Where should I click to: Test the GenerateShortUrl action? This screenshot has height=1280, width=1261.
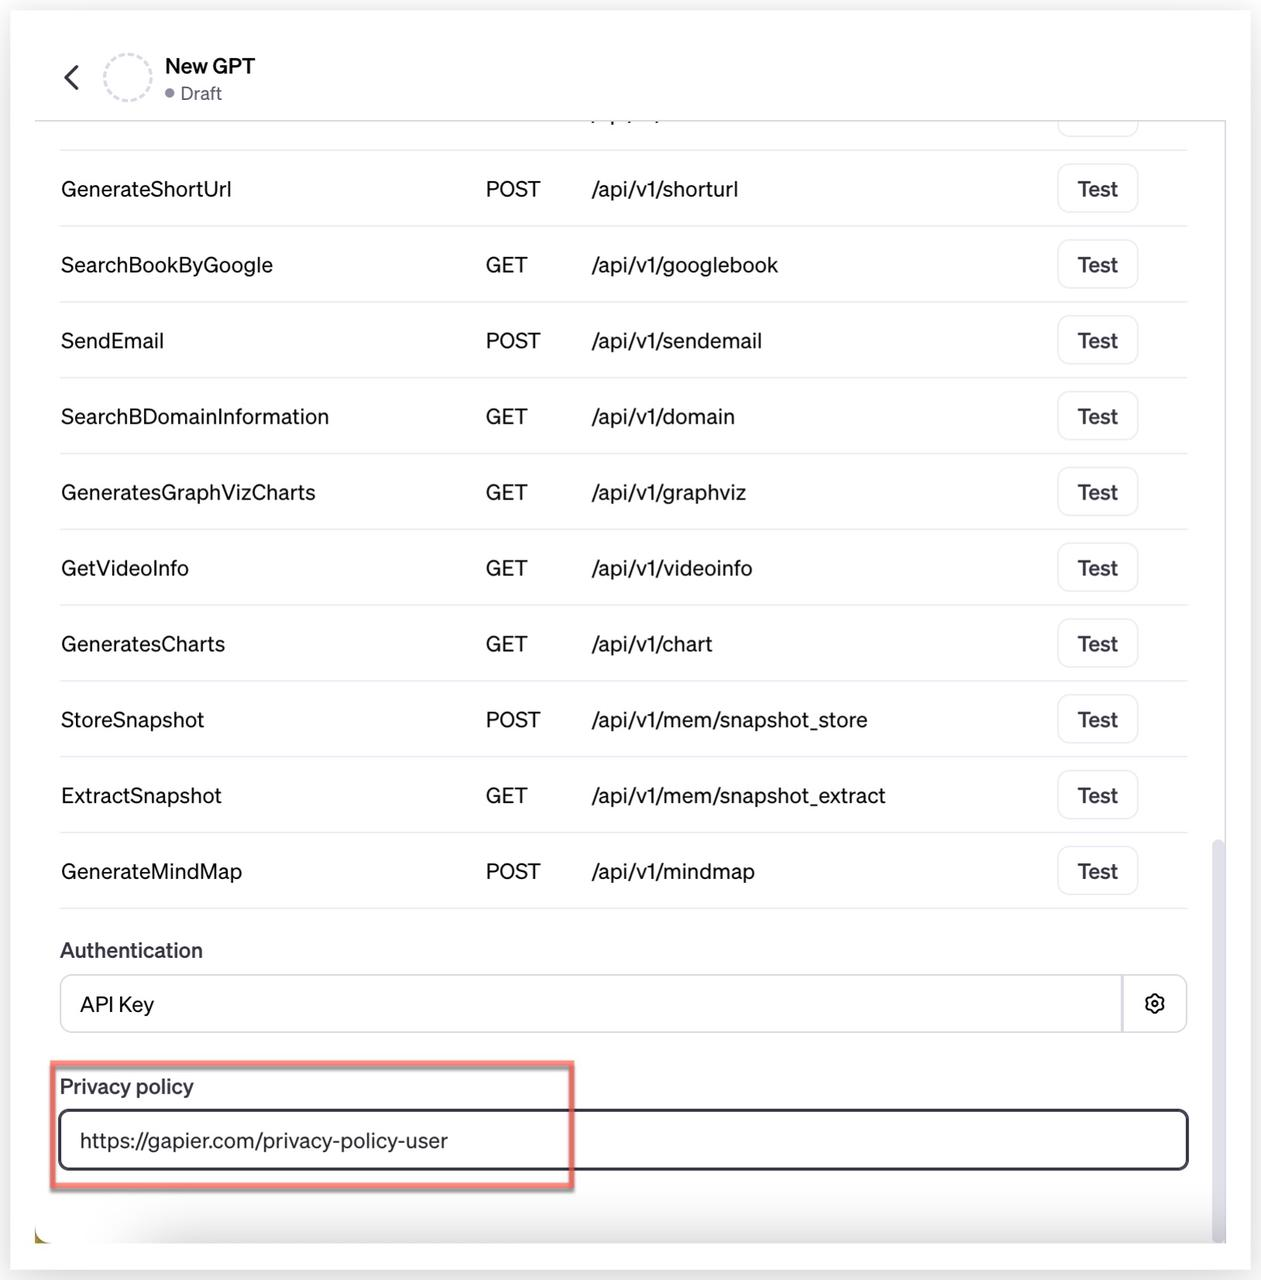[1097, 189]
